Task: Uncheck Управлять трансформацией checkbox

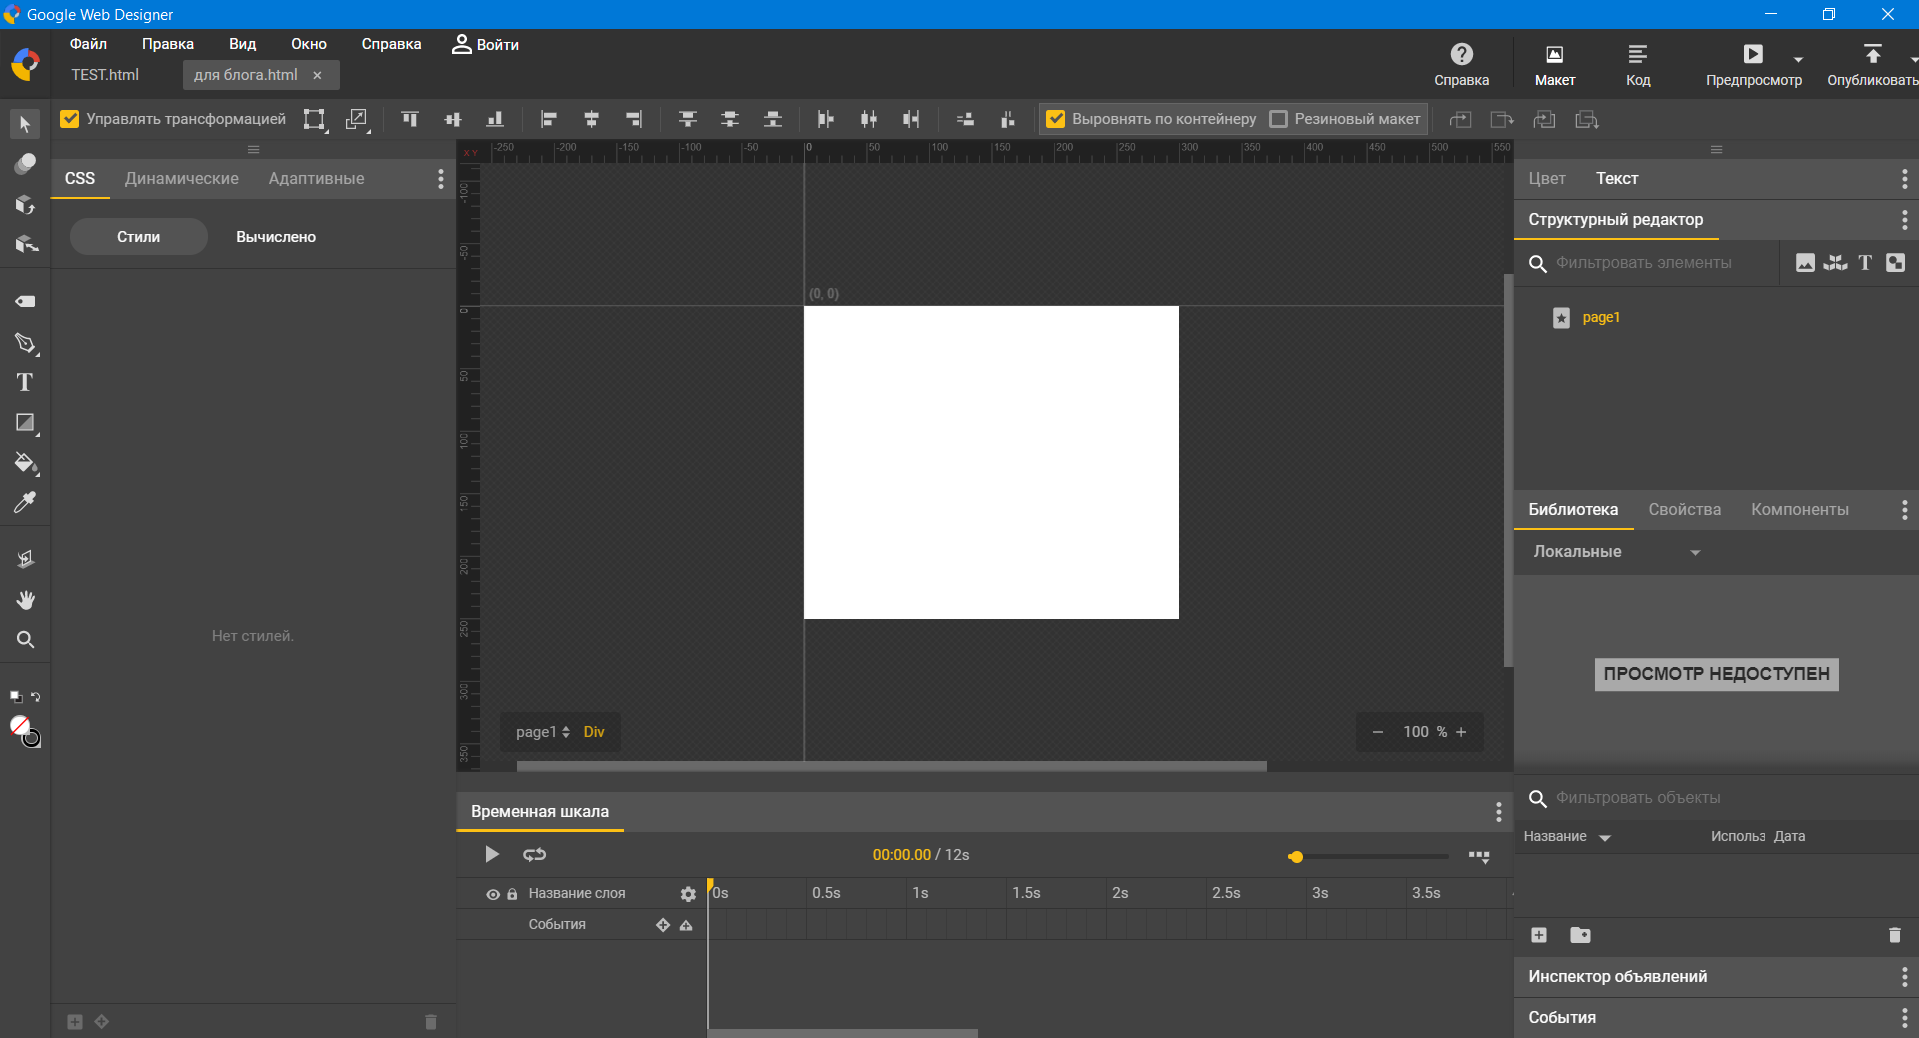Action: [x=69, y=119]
